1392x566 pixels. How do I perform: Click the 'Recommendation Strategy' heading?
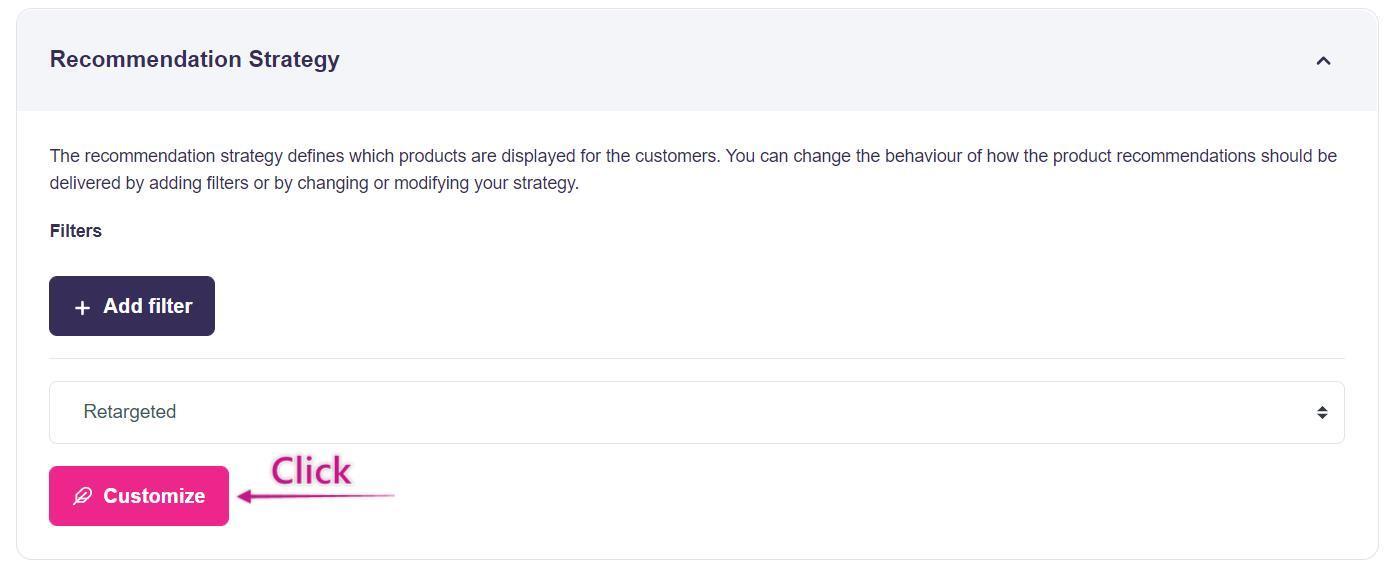coord(195,59)
